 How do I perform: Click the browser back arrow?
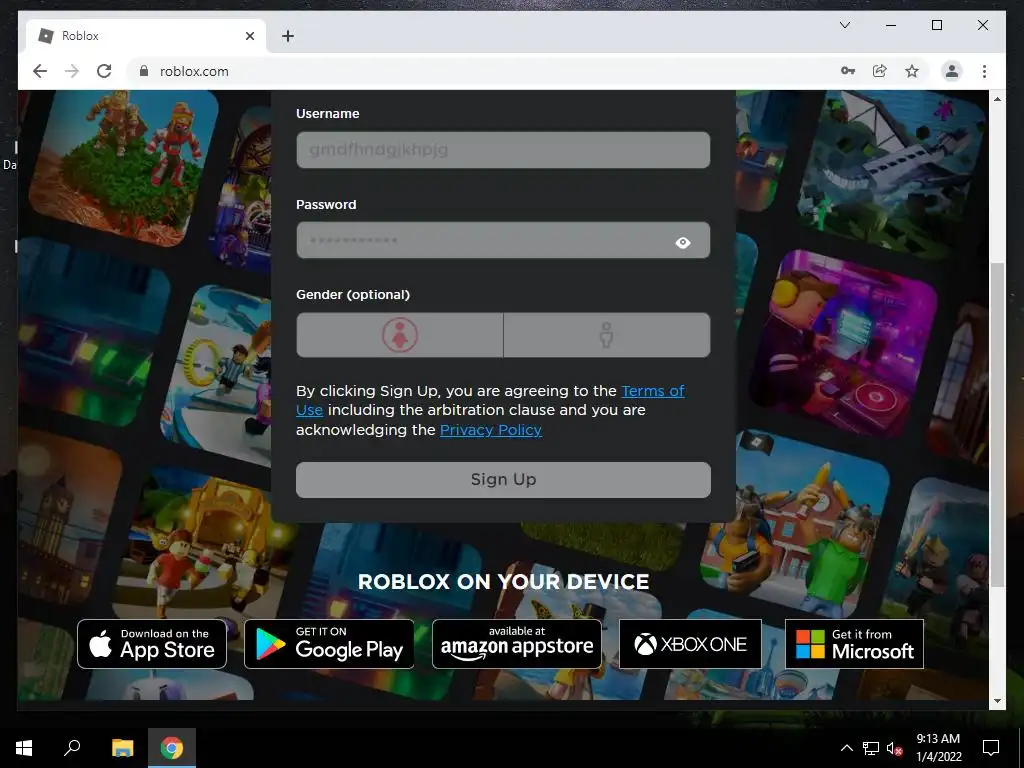coord(40,71)
